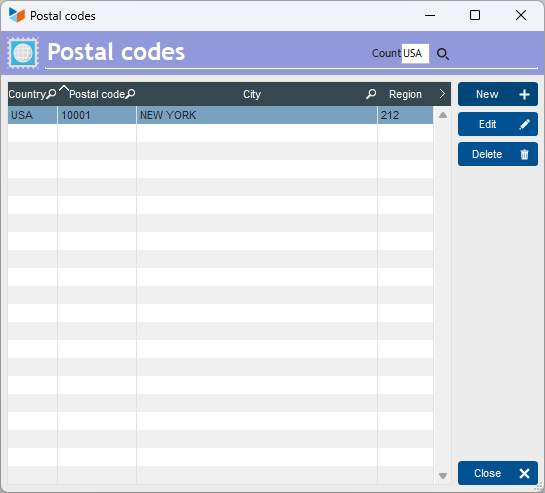
Task: Click the pencil icon on Edit button
Action: (x=524, y=124)
